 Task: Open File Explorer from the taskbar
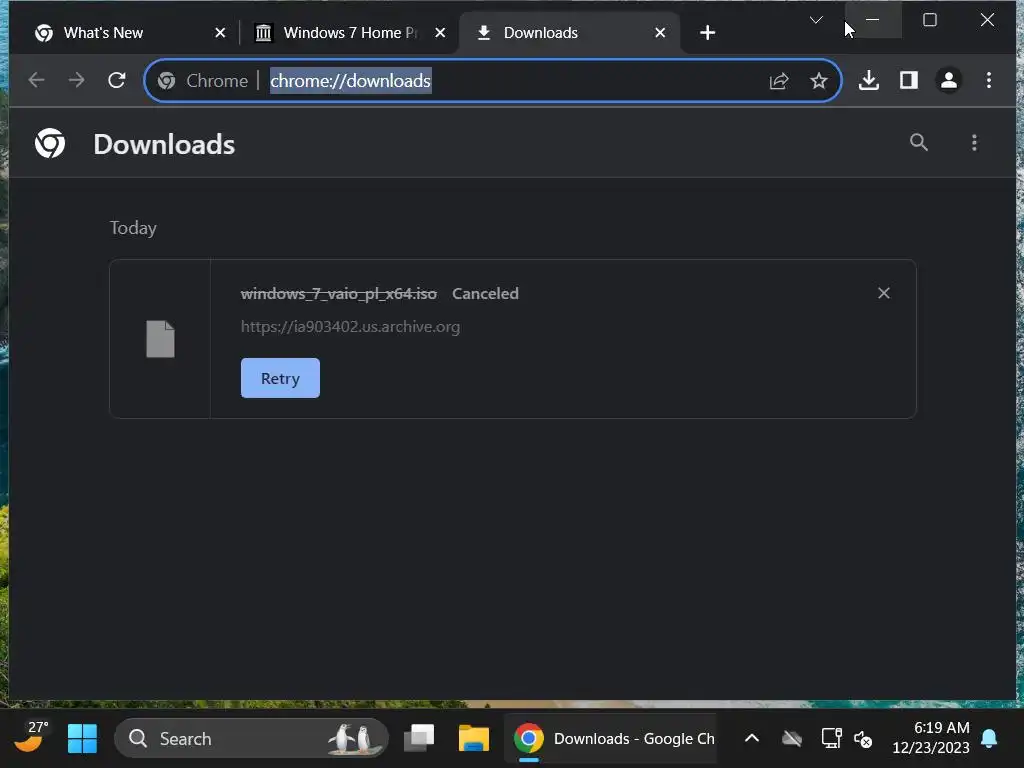(x=473, y=739)
